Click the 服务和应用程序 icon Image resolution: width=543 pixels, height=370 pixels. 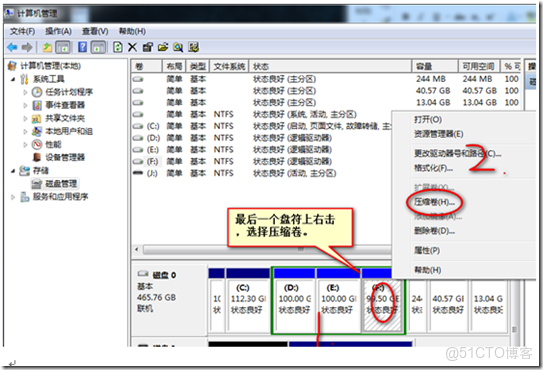point(24,197)
